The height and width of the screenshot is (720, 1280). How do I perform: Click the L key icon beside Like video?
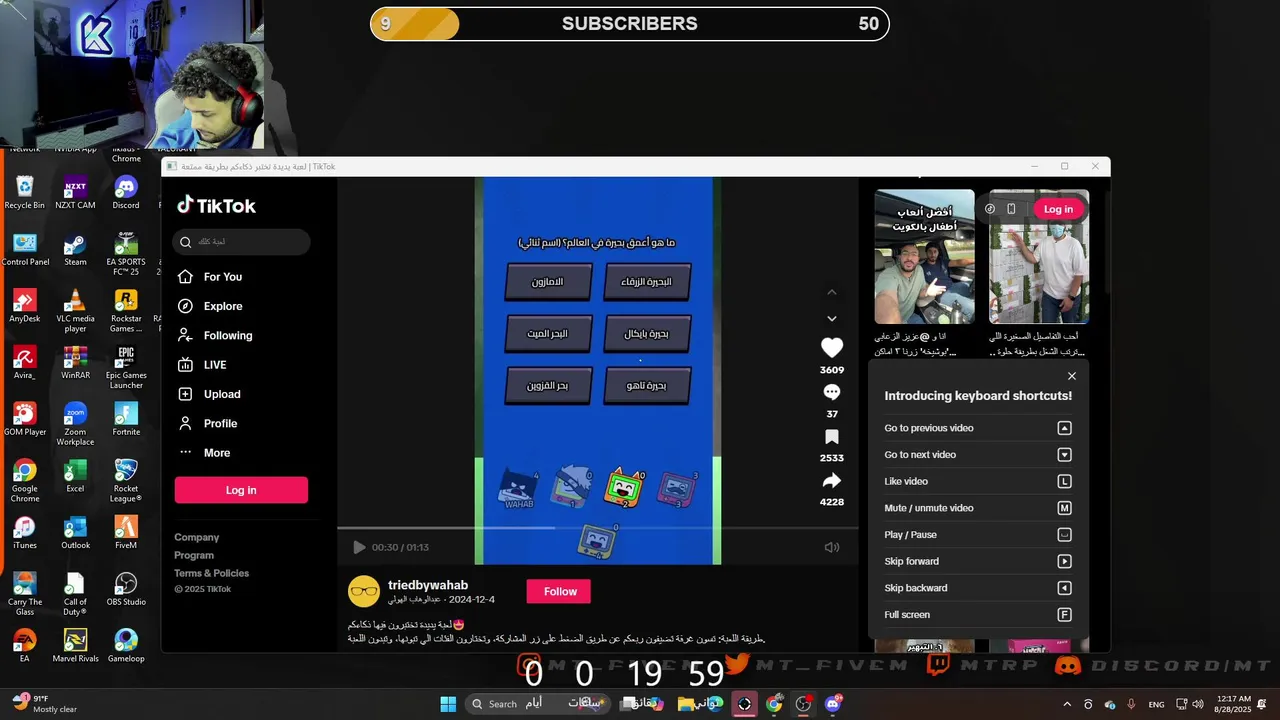coord(1065,481)
